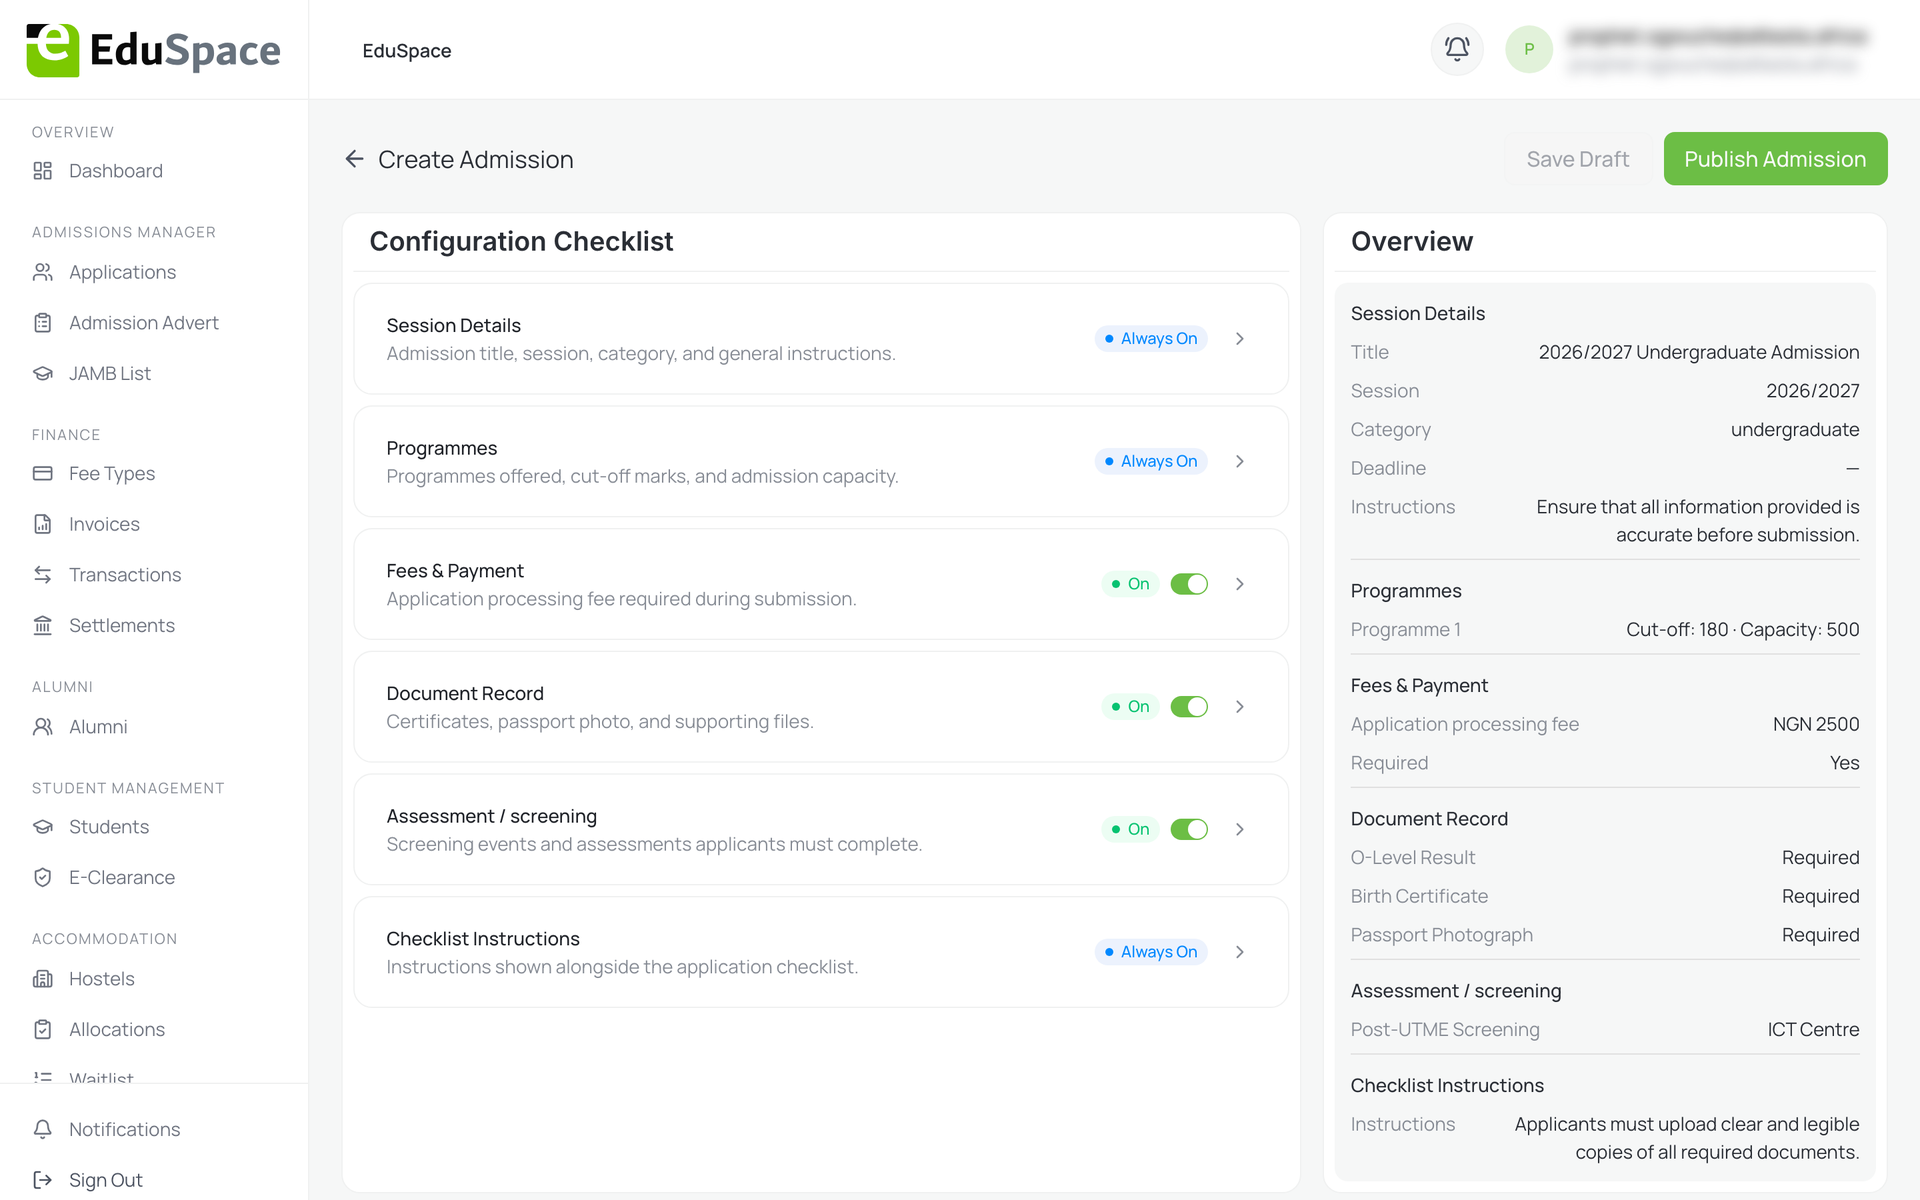1920x1200 pixels.
Task: Click the Hostels building icon
Action: 42,979
